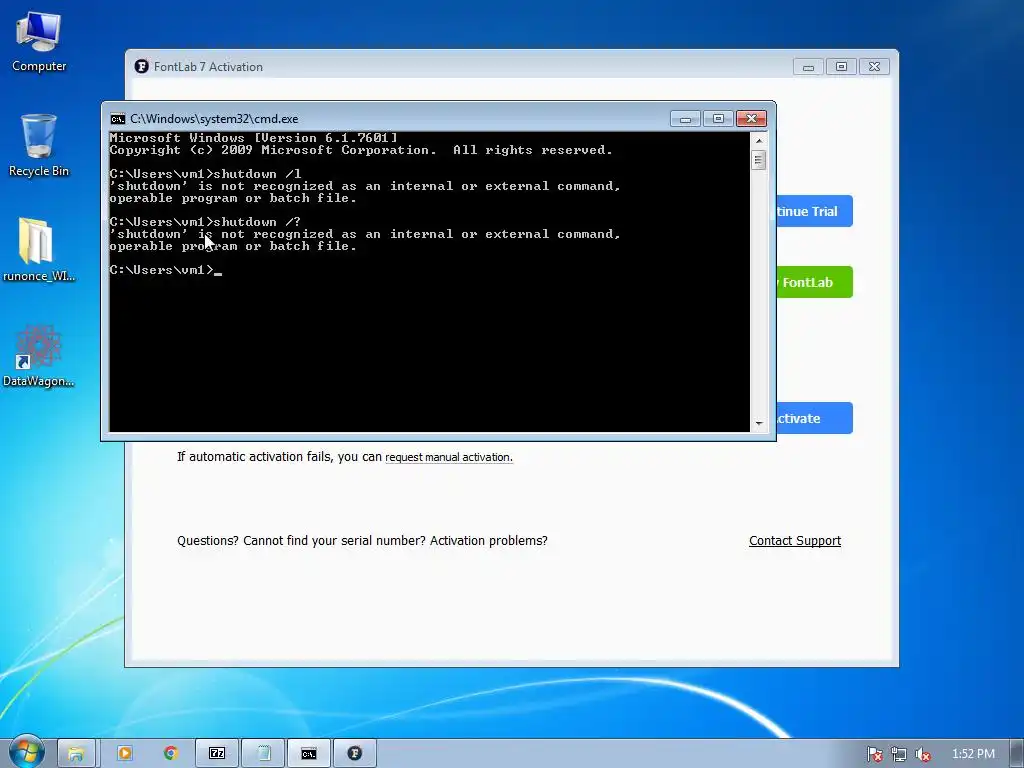Click the 'shutdown /?' command text

coord(257,222)
